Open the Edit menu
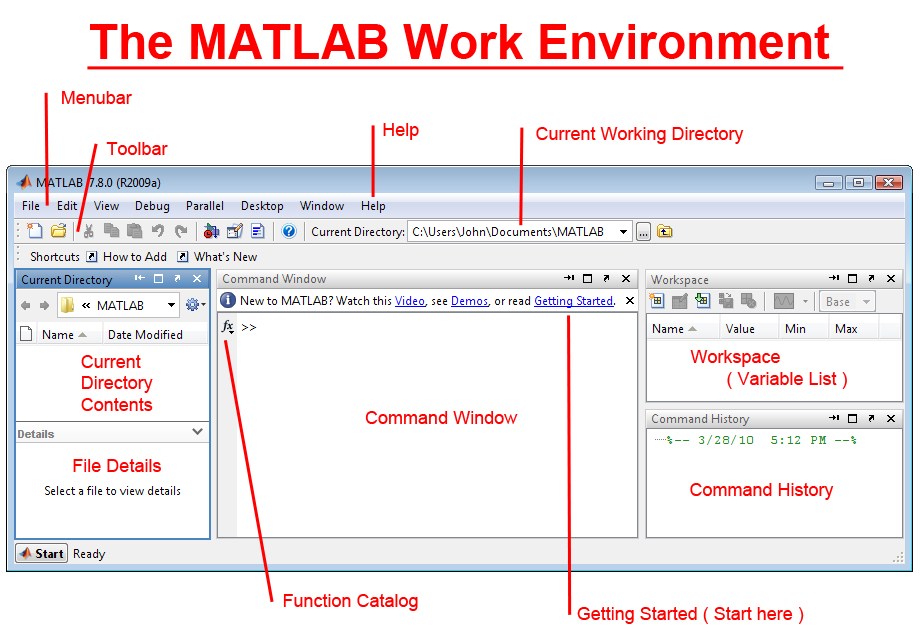The image size is (920, 633). point(67,206)
